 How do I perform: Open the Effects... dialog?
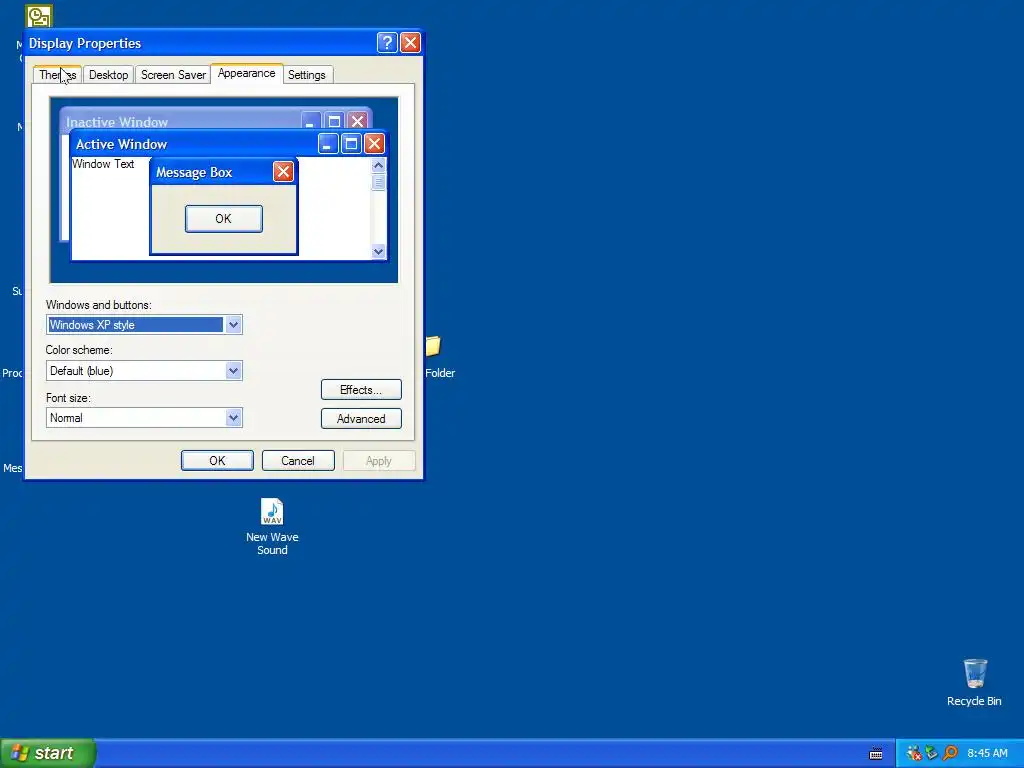(x=361, y=390)
